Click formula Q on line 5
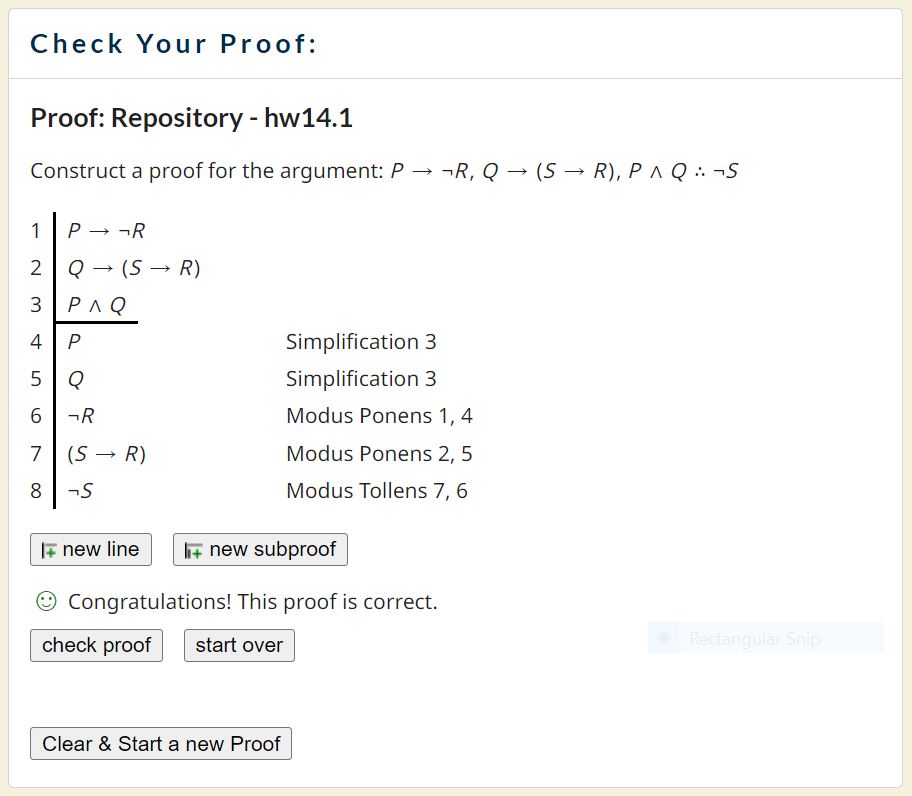The width and height of the screenshot is (912, 796). point(76,379)
